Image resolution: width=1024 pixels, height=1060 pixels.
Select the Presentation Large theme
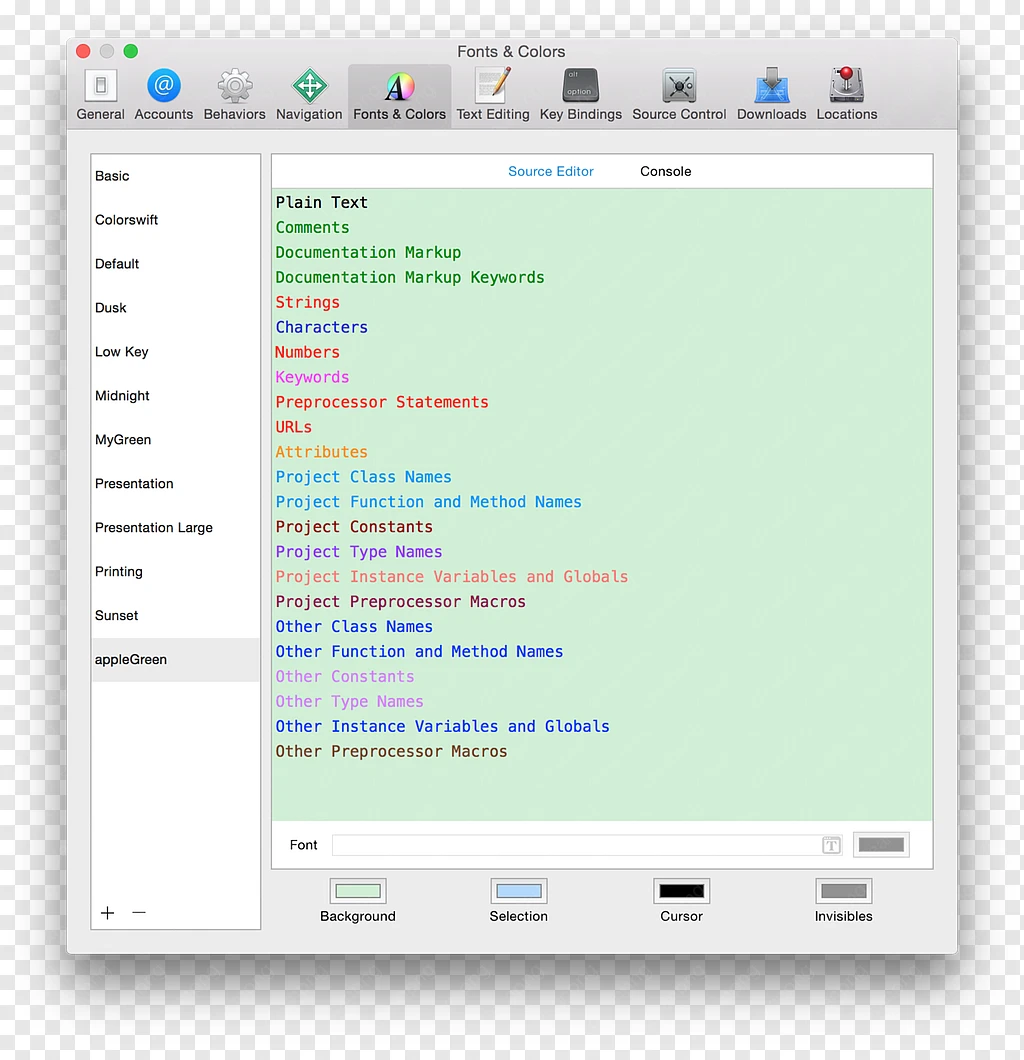tap(176, 527)
